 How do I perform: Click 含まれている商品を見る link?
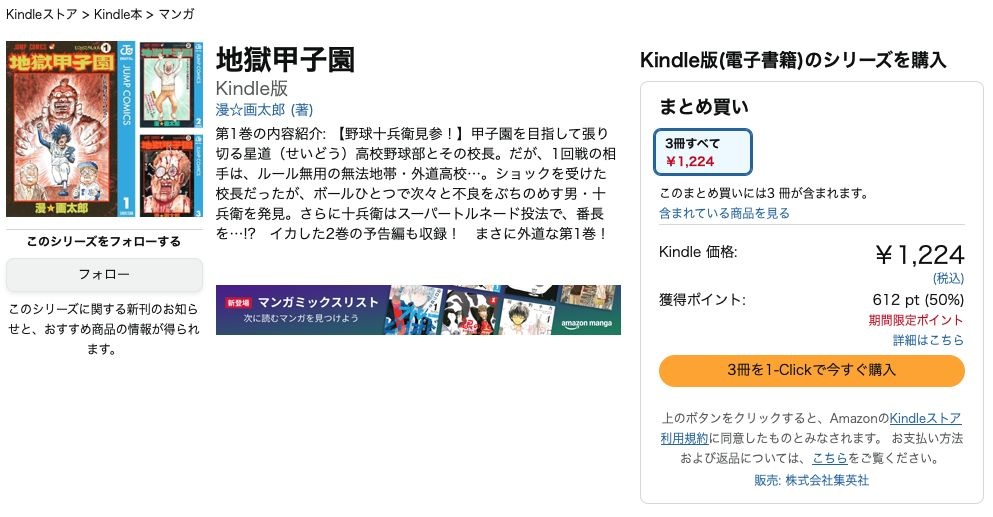tap(724, 213)
